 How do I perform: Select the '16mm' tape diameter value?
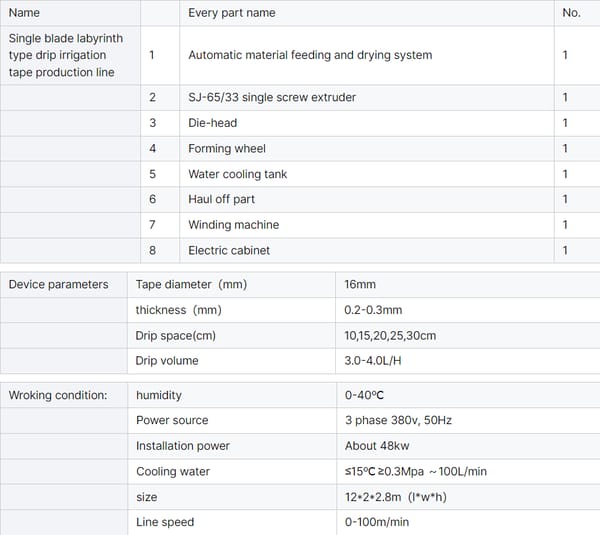click(x=360, y=285)
